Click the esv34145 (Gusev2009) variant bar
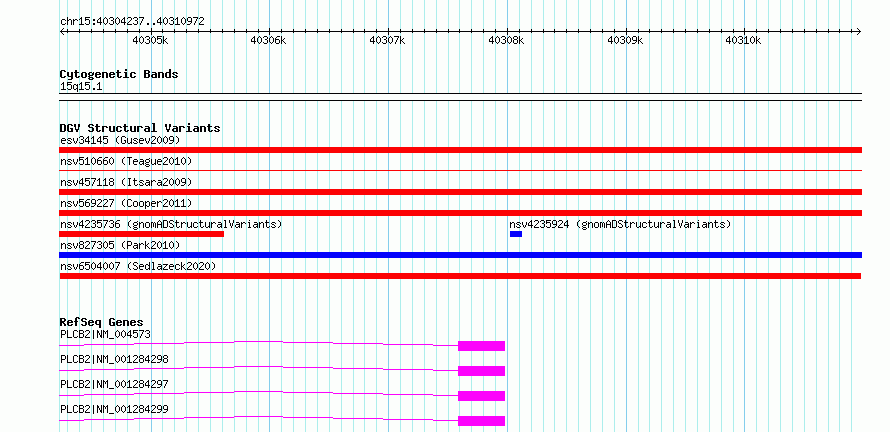Viewport: 890px width, 432px height. (460, 150)
